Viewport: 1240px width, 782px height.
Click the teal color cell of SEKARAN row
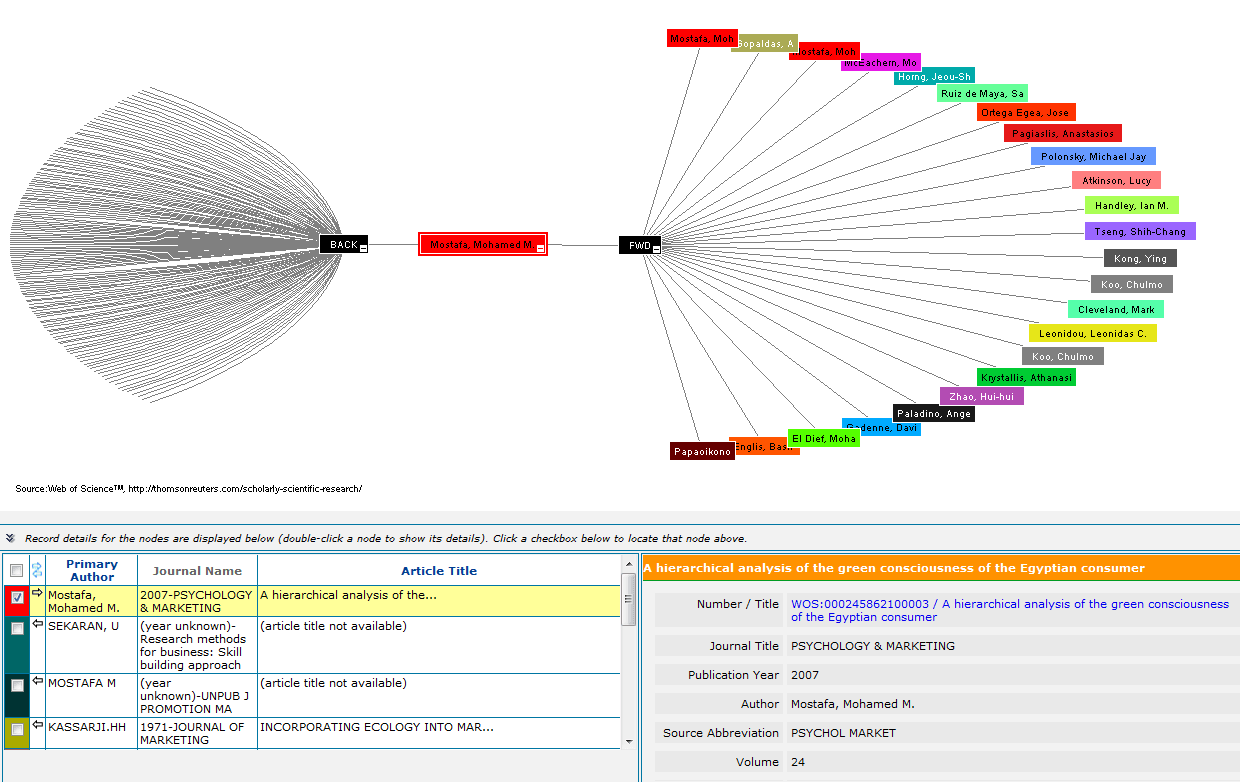pyautogui.click(x=17, y=645)
